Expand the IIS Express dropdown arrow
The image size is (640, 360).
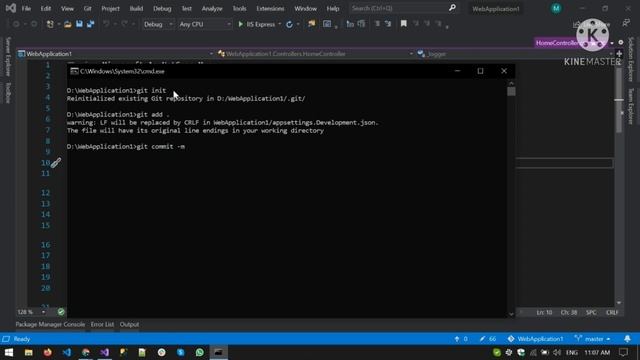tap(280, 24)
